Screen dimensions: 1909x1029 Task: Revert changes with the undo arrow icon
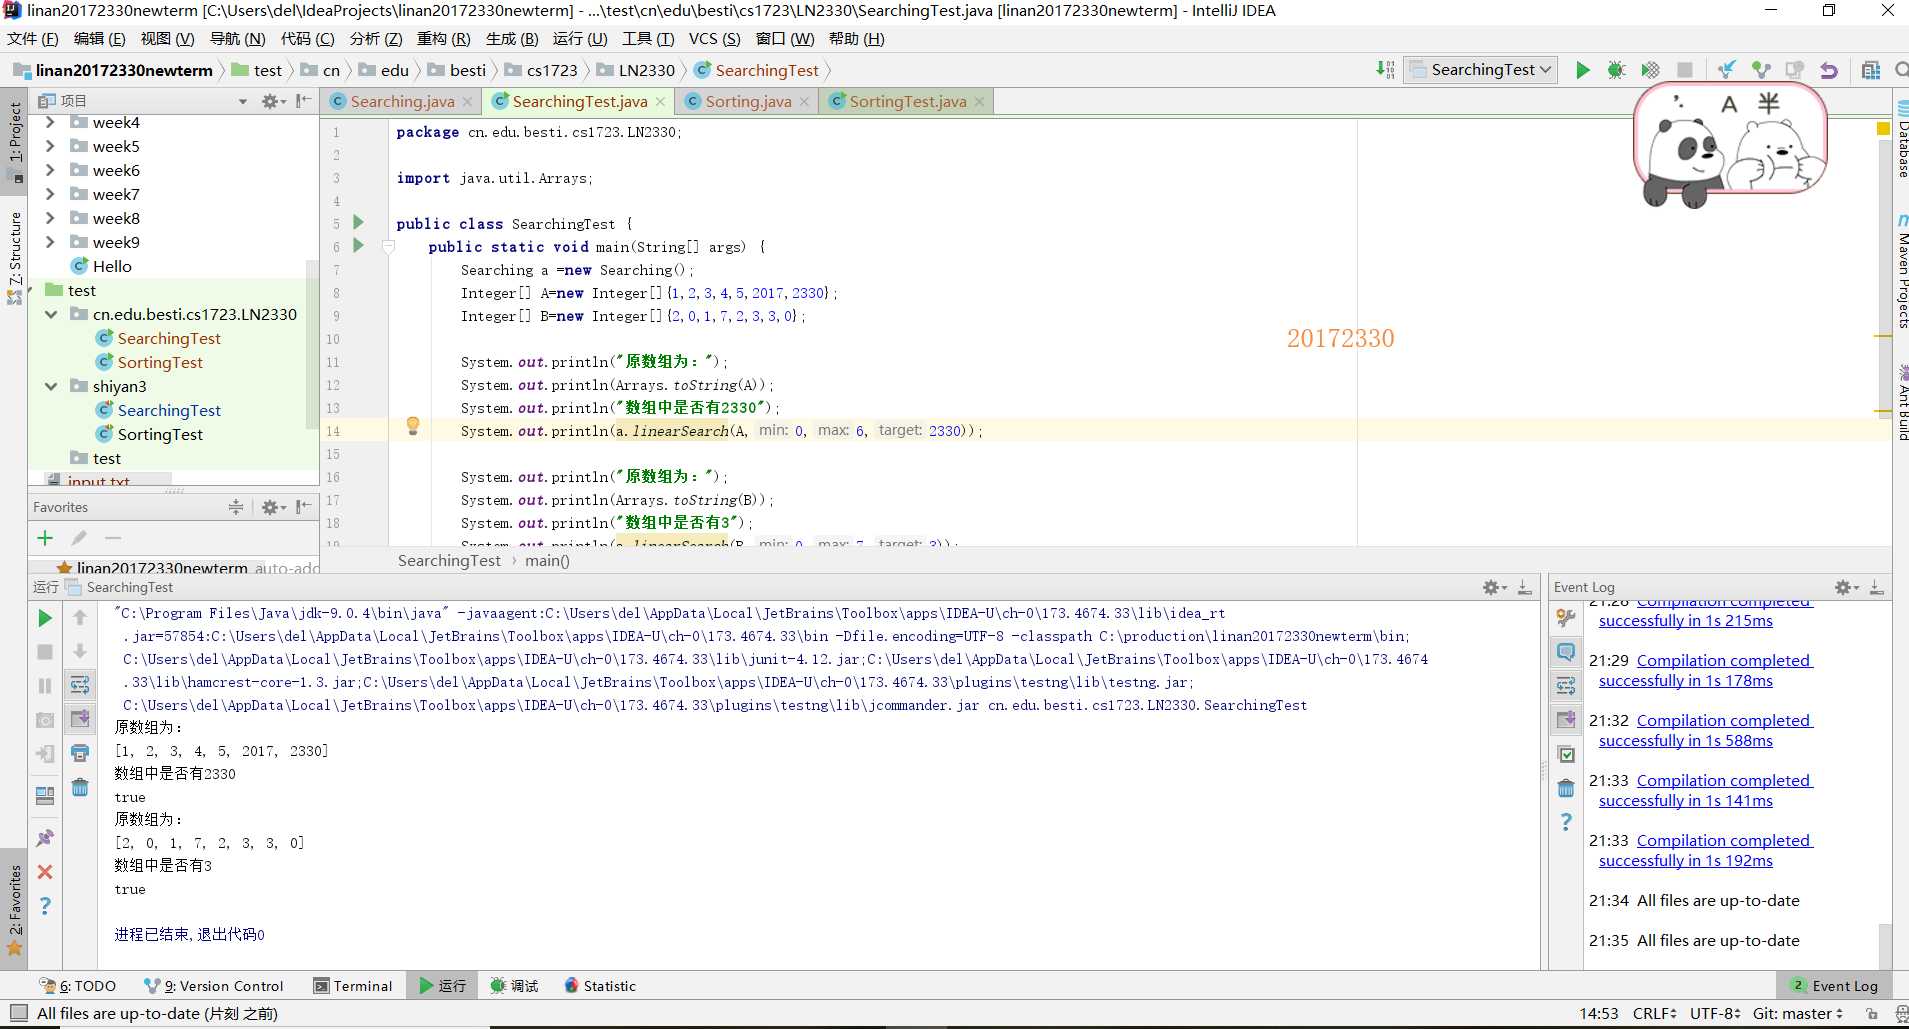1829,70
